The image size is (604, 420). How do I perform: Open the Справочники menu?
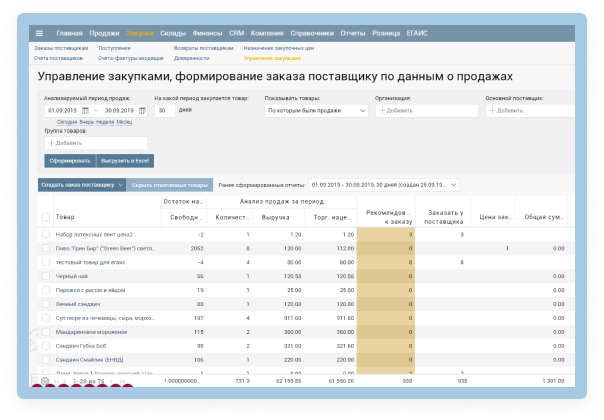[312, 33]
